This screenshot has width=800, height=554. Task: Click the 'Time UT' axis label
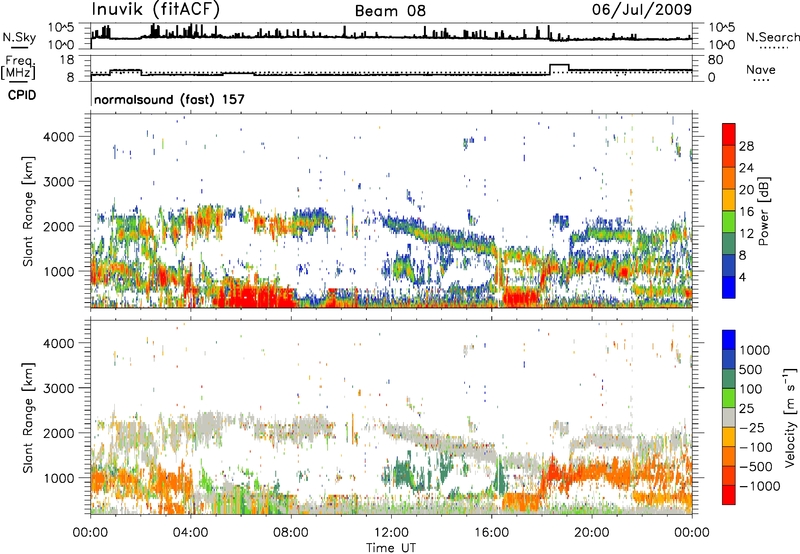pyautogui.click(x=391, y=547)
